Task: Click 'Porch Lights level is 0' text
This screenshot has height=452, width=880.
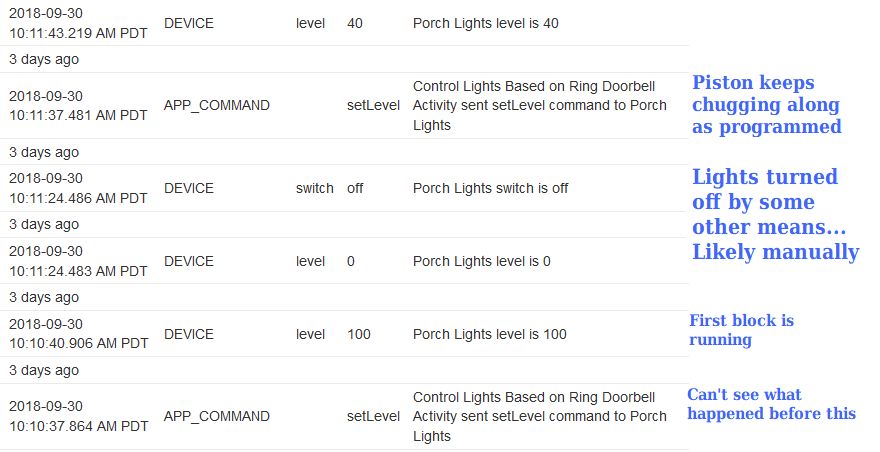Action: [482, 261]
